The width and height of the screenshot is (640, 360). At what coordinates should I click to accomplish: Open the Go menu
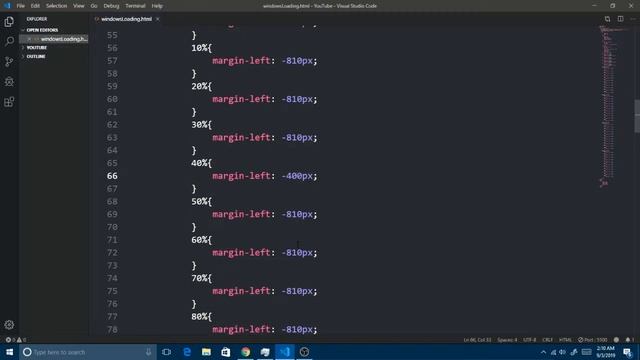click(94, 6)
